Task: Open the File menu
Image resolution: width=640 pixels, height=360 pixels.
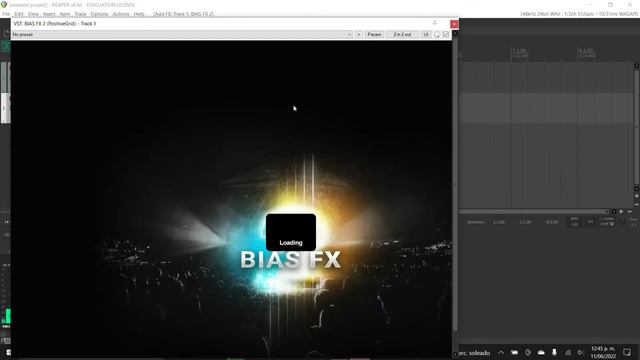Action: point(6,14)
